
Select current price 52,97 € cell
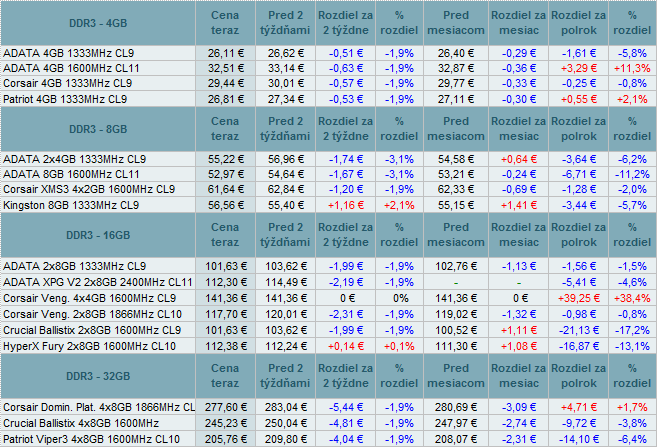[225, 174]
